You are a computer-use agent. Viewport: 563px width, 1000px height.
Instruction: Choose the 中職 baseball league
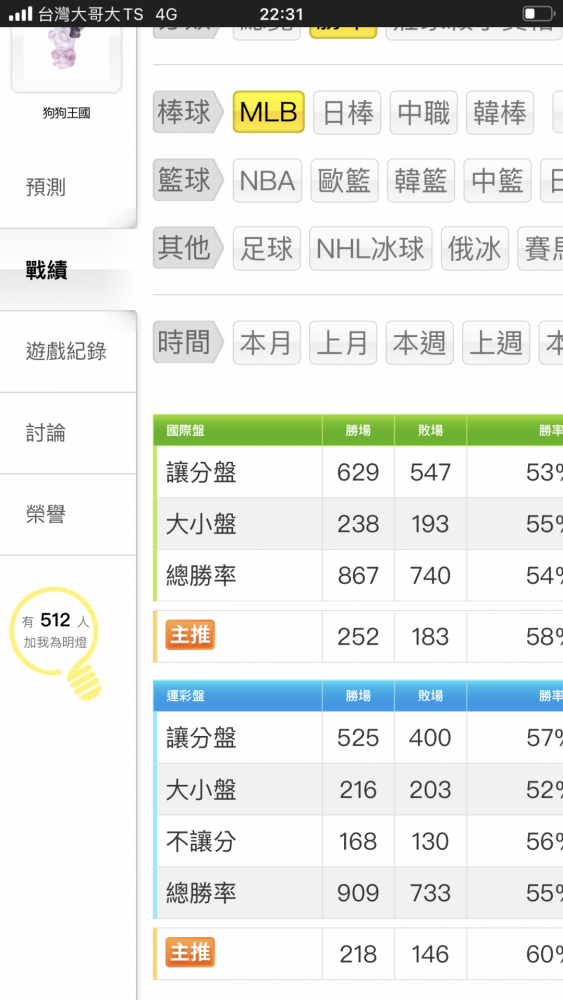[x=423, y=112]
